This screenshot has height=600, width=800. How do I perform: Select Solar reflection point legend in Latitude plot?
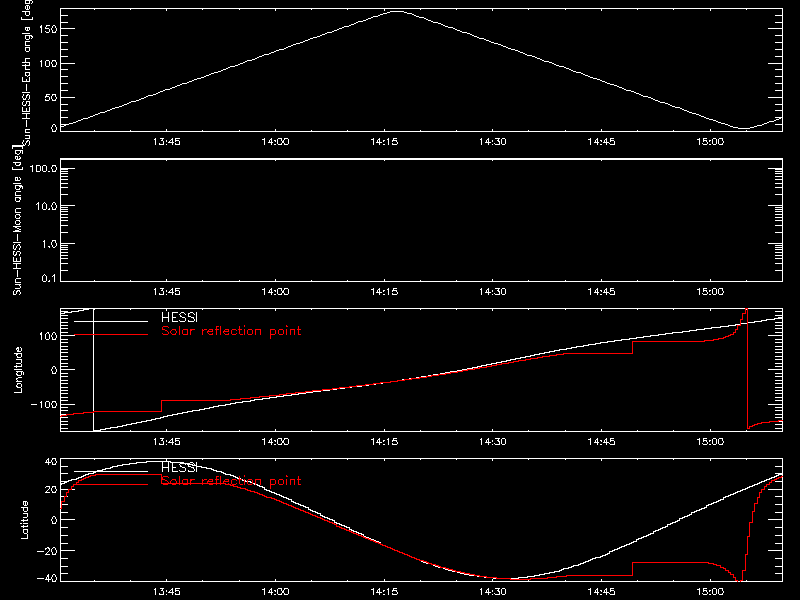pos(231,481)
